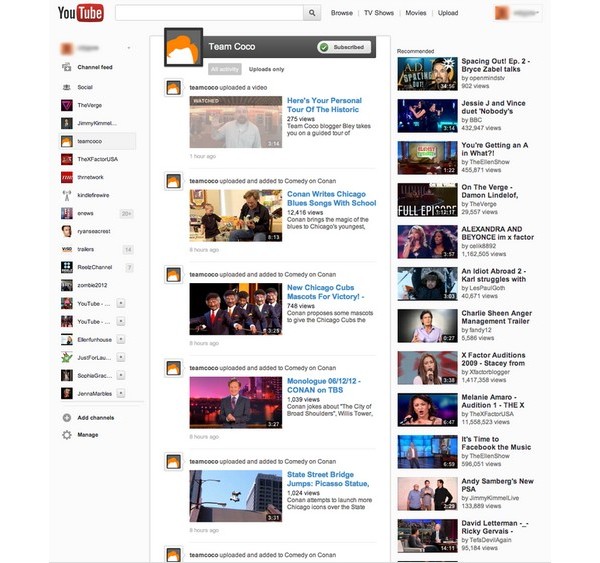Open the TV Shows link

pyautogui.click(x=379, y=13)
